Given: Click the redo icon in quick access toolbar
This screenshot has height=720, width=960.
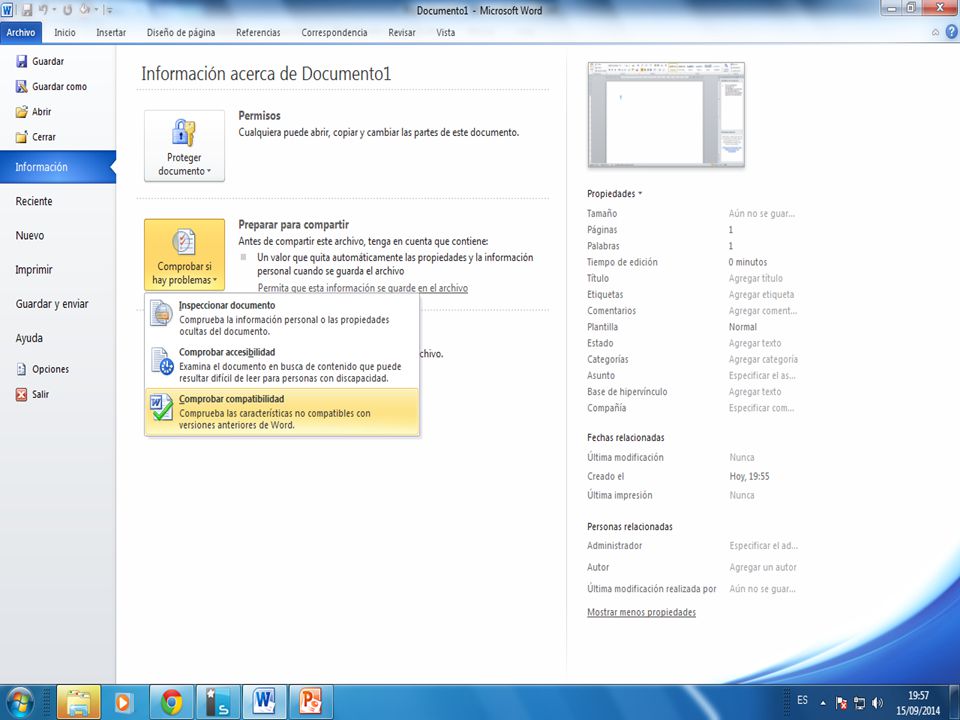Looking at the screenshot, I should point(67,10).
